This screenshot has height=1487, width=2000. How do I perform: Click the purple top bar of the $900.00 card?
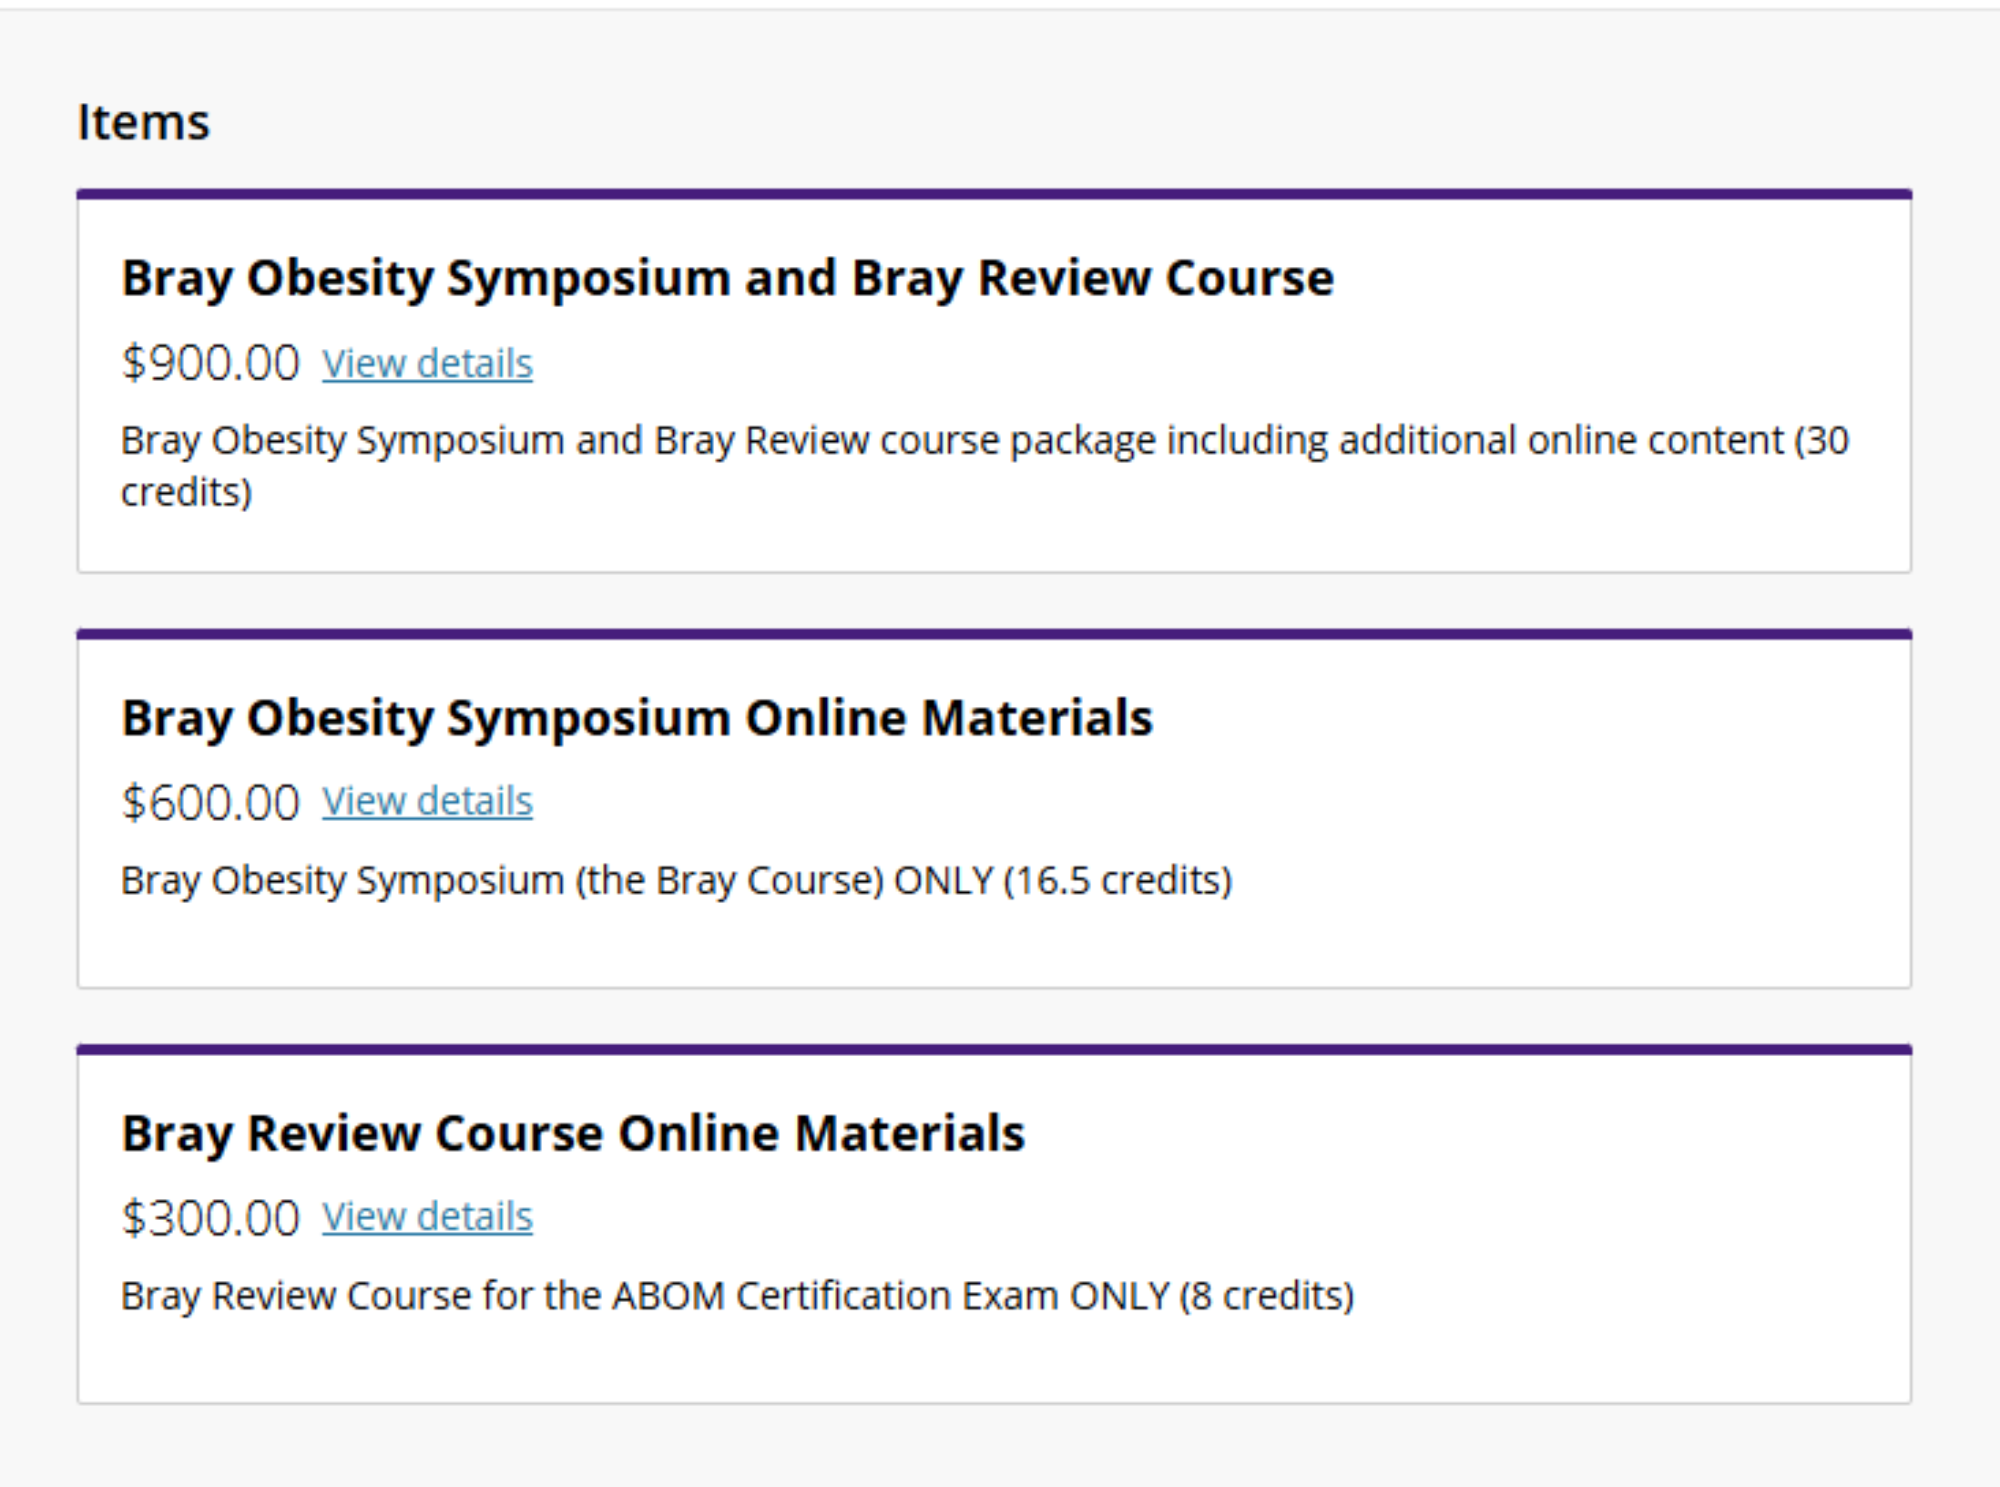(994, 194)
